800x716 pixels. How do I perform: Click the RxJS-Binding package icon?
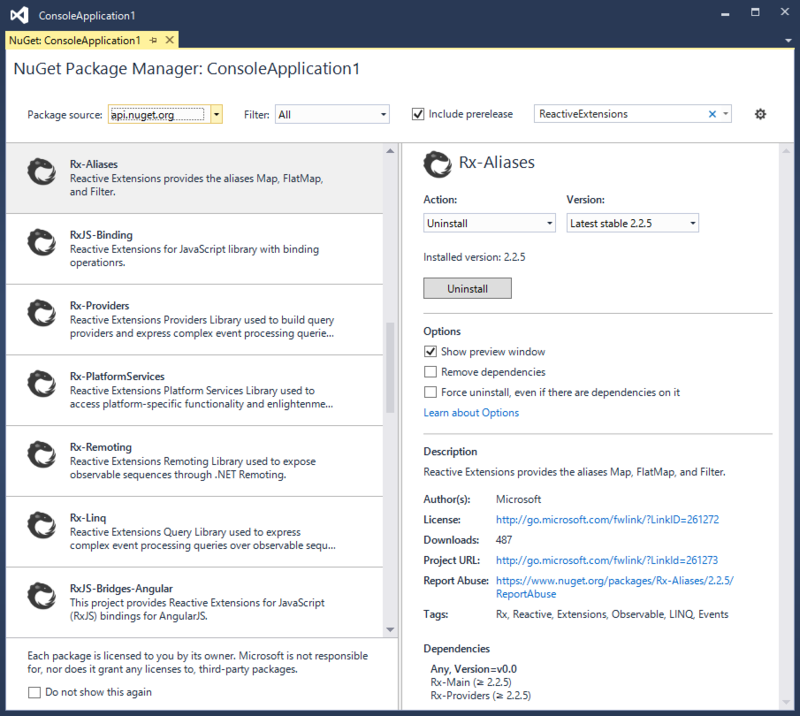41,242
